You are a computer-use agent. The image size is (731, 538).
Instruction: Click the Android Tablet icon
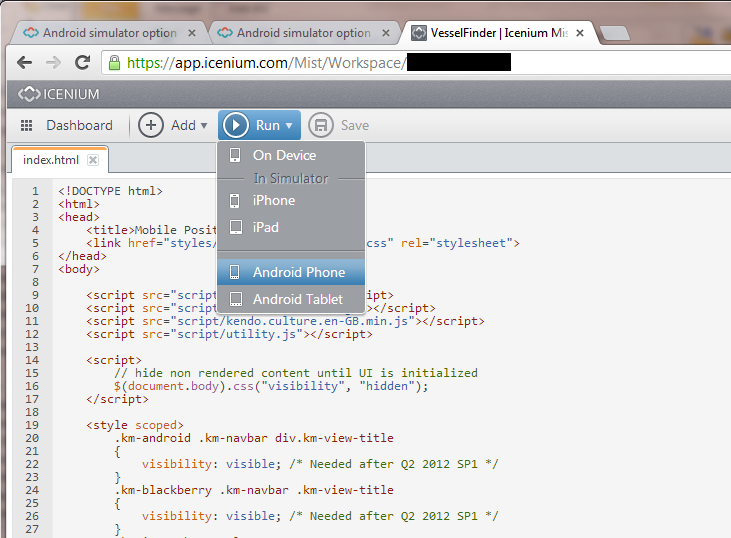click(x=236, y=299)
